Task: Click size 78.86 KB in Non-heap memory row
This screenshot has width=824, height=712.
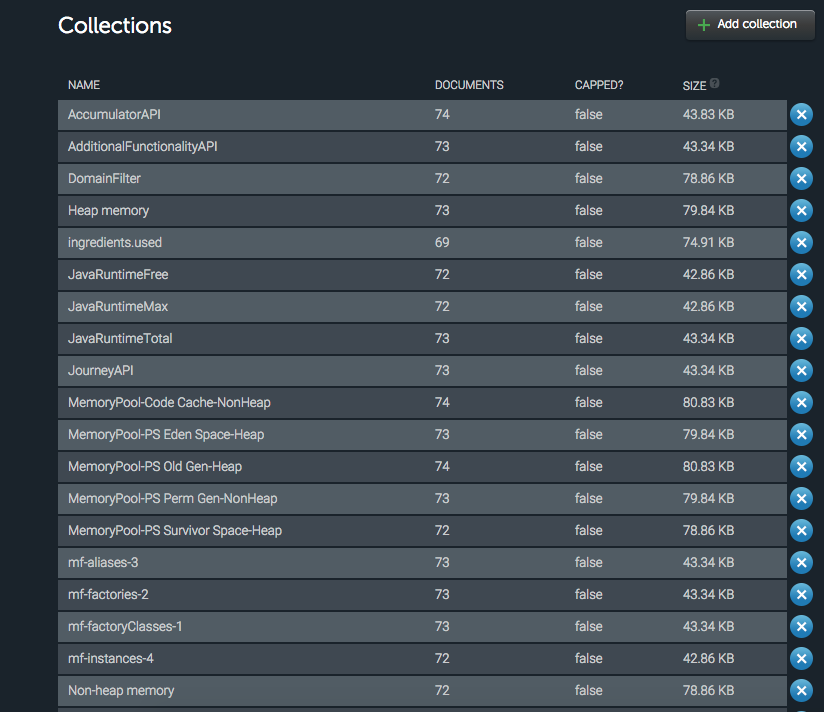Action: coord(708,690)
